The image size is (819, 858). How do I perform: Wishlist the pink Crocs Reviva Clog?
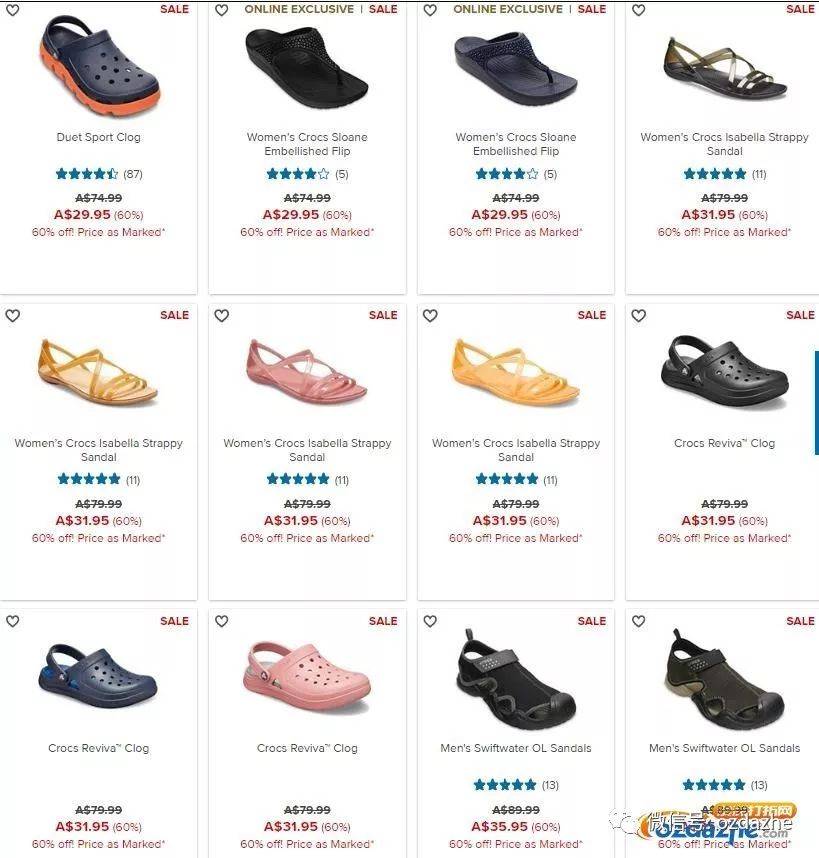click(x=222, y=621)
